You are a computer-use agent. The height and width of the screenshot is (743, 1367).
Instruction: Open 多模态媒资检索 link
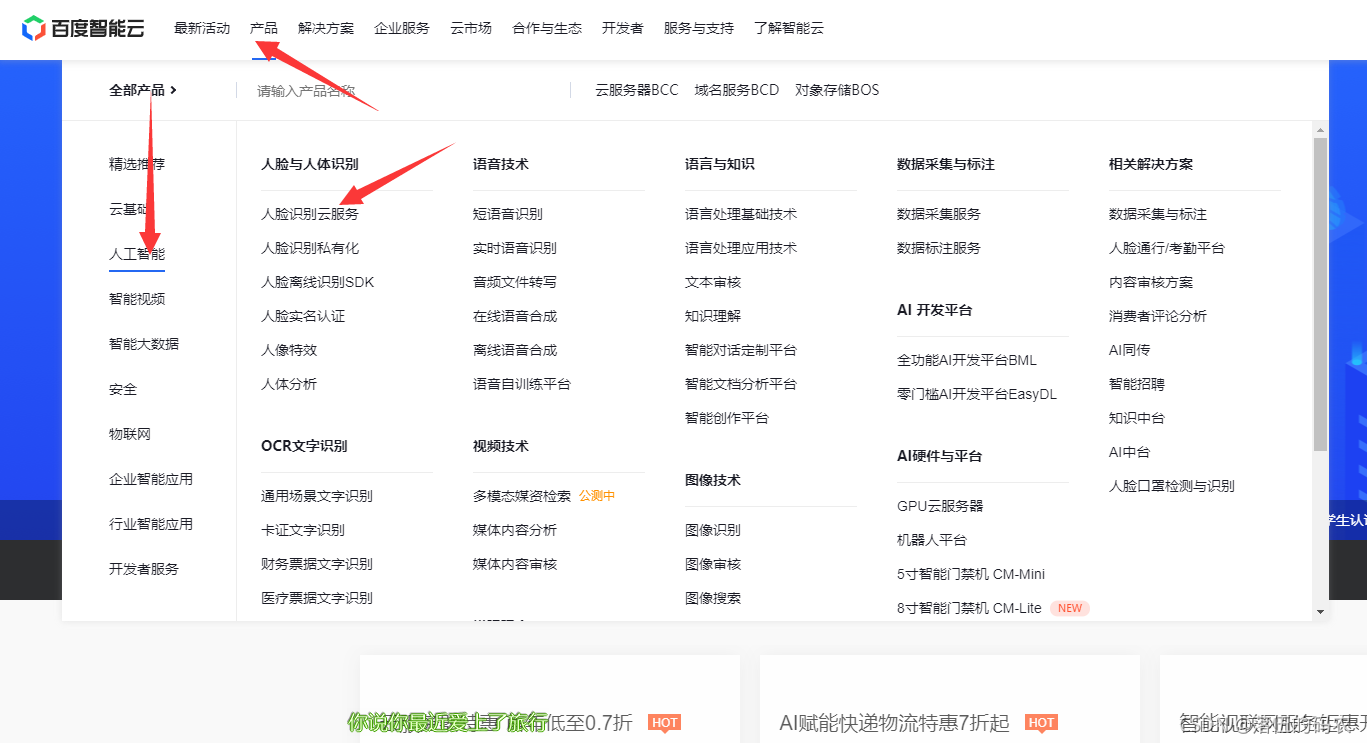522,496
